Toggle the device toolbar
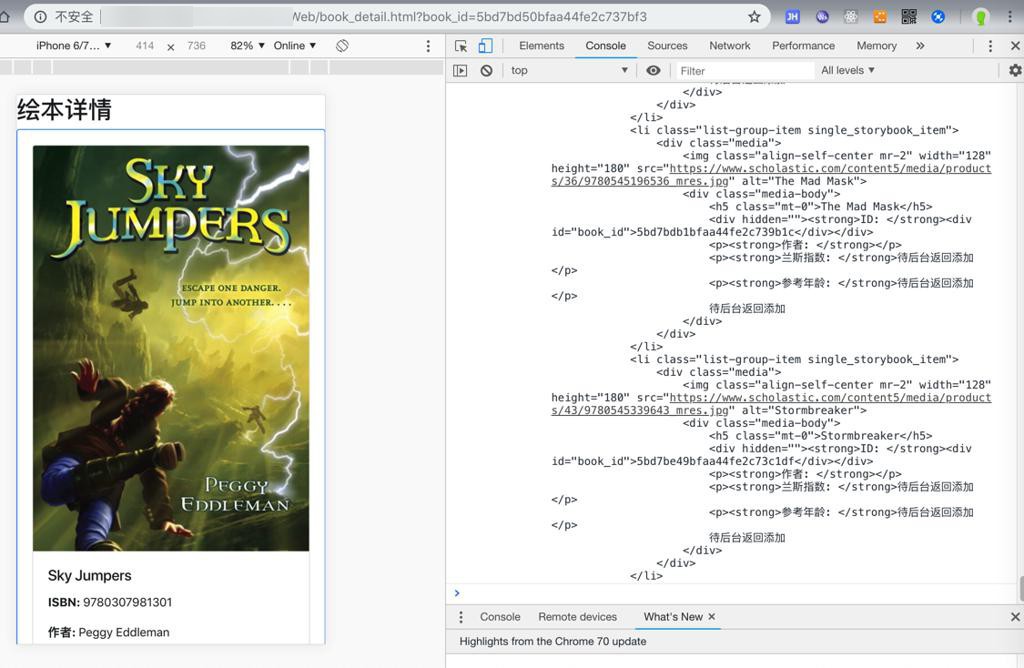The image size is (1024, 668). click(x=485, y=46)
